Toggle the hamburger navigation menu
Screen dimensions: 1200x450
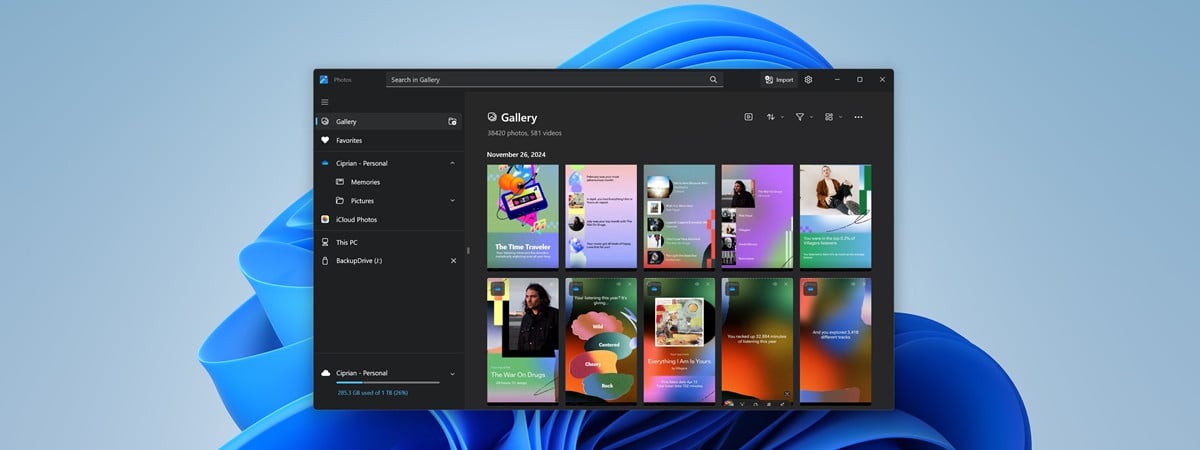324,102
